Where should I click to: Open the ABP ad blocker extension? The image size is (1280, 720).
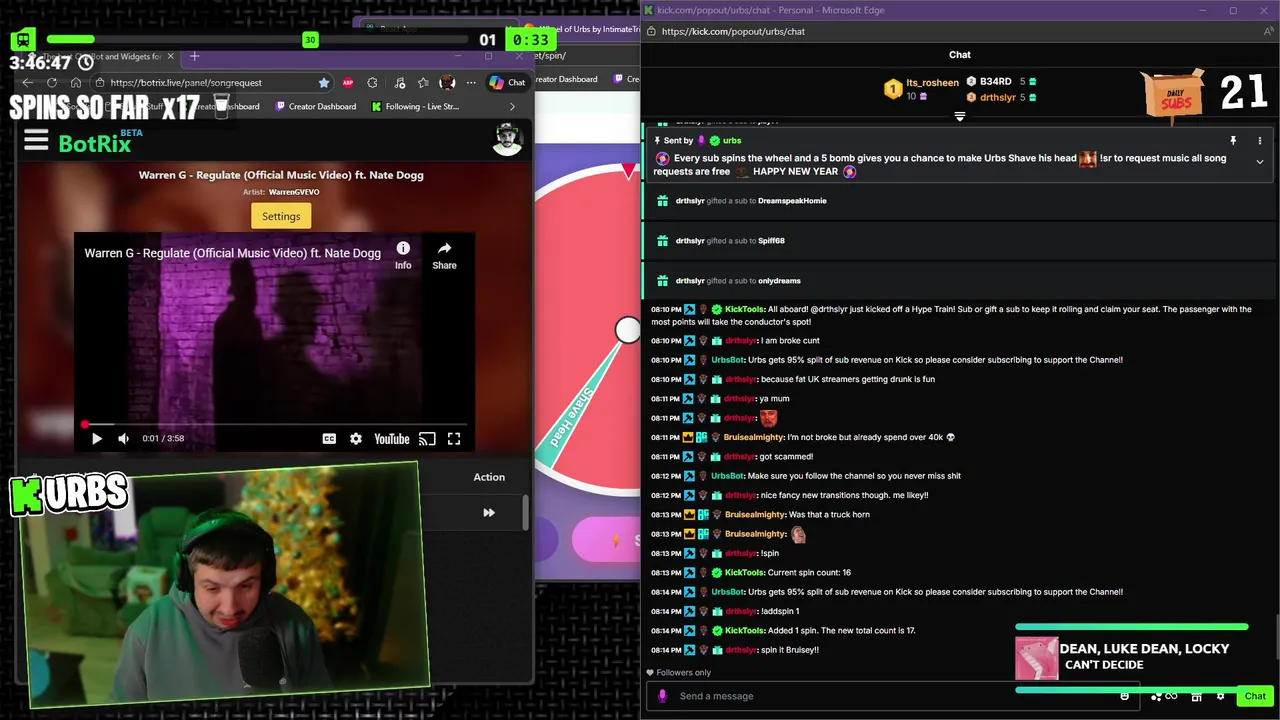pyautogui.click(x=348, y=83)
